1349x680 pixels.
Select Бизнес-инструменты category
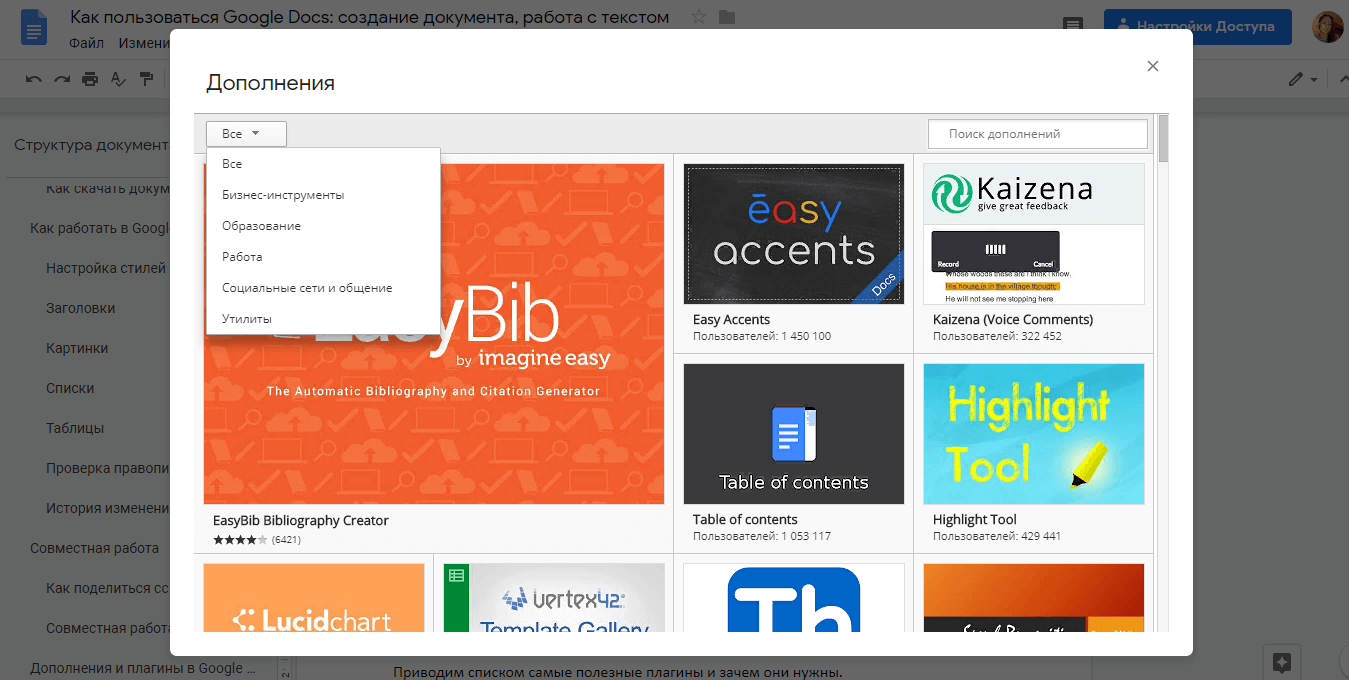click(283, 195)
